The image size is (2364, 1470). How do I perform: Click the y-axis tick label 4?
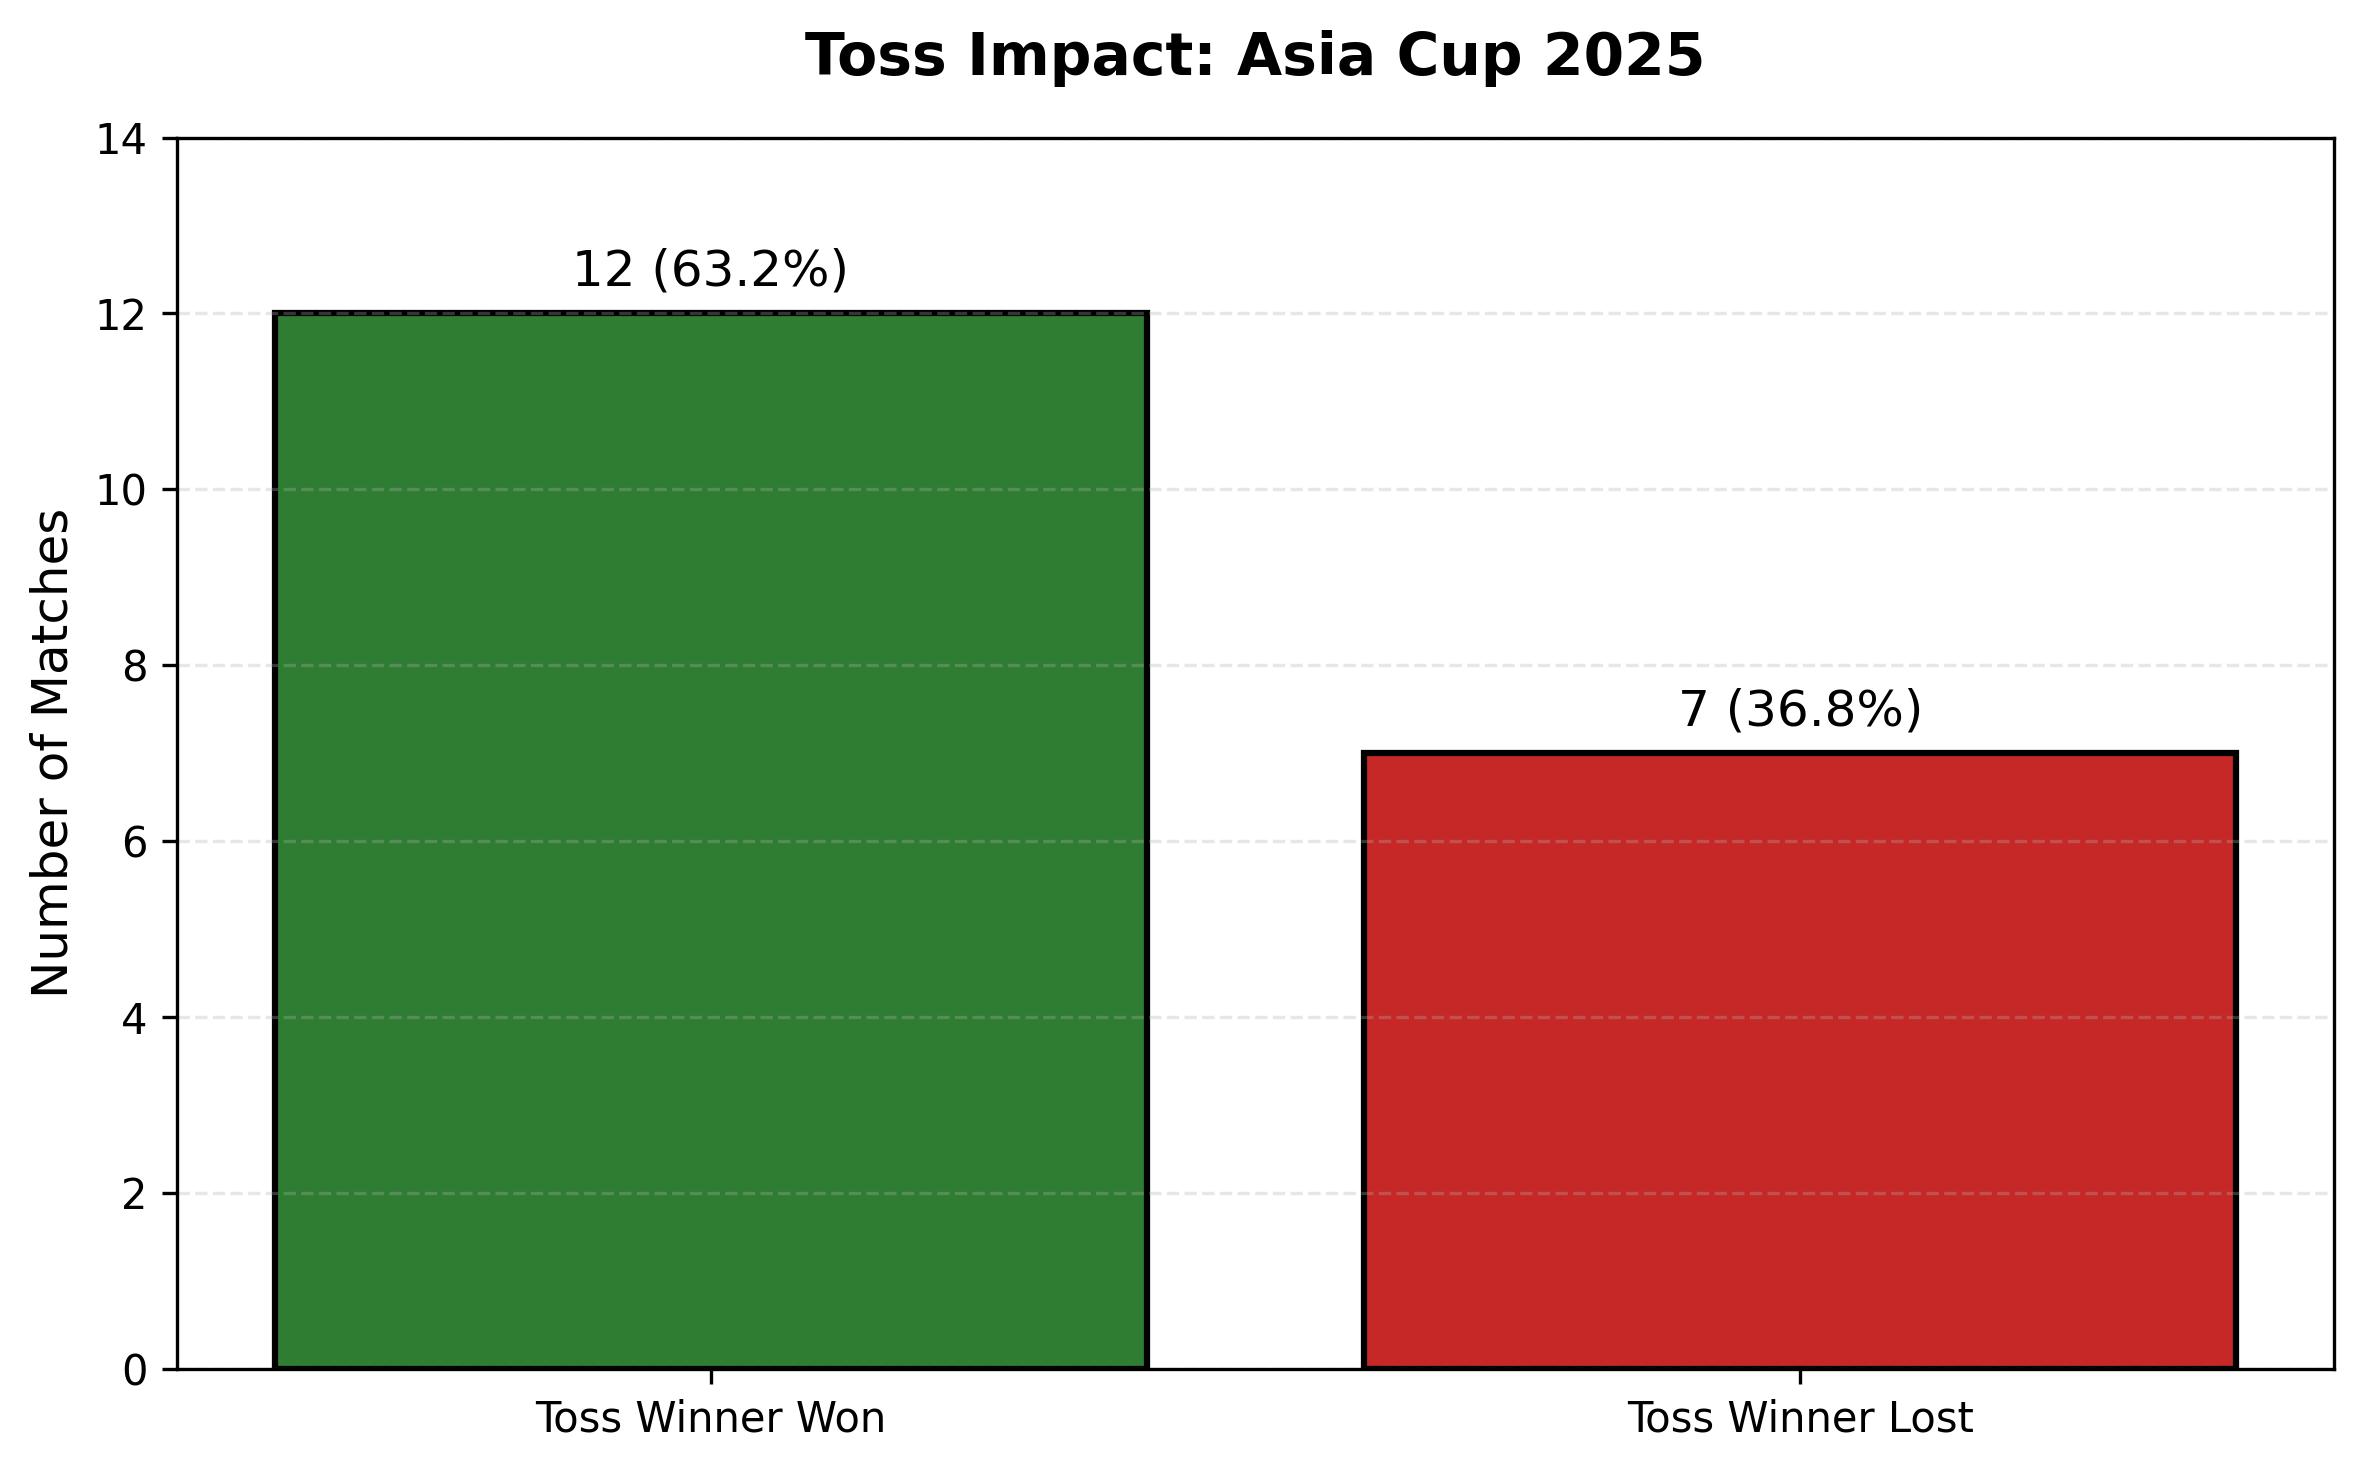[x=136, y=1019]
